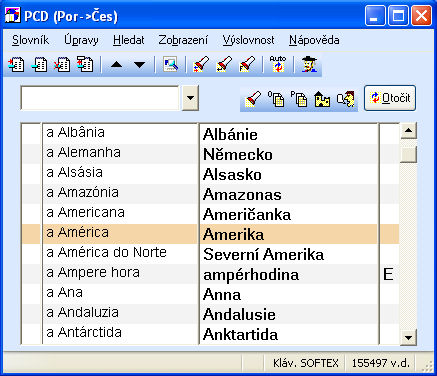The width and height of the screenshot is (437, 376).
Task: Click the flashlight icon beside the search box
Action: (x=253, y=99)
